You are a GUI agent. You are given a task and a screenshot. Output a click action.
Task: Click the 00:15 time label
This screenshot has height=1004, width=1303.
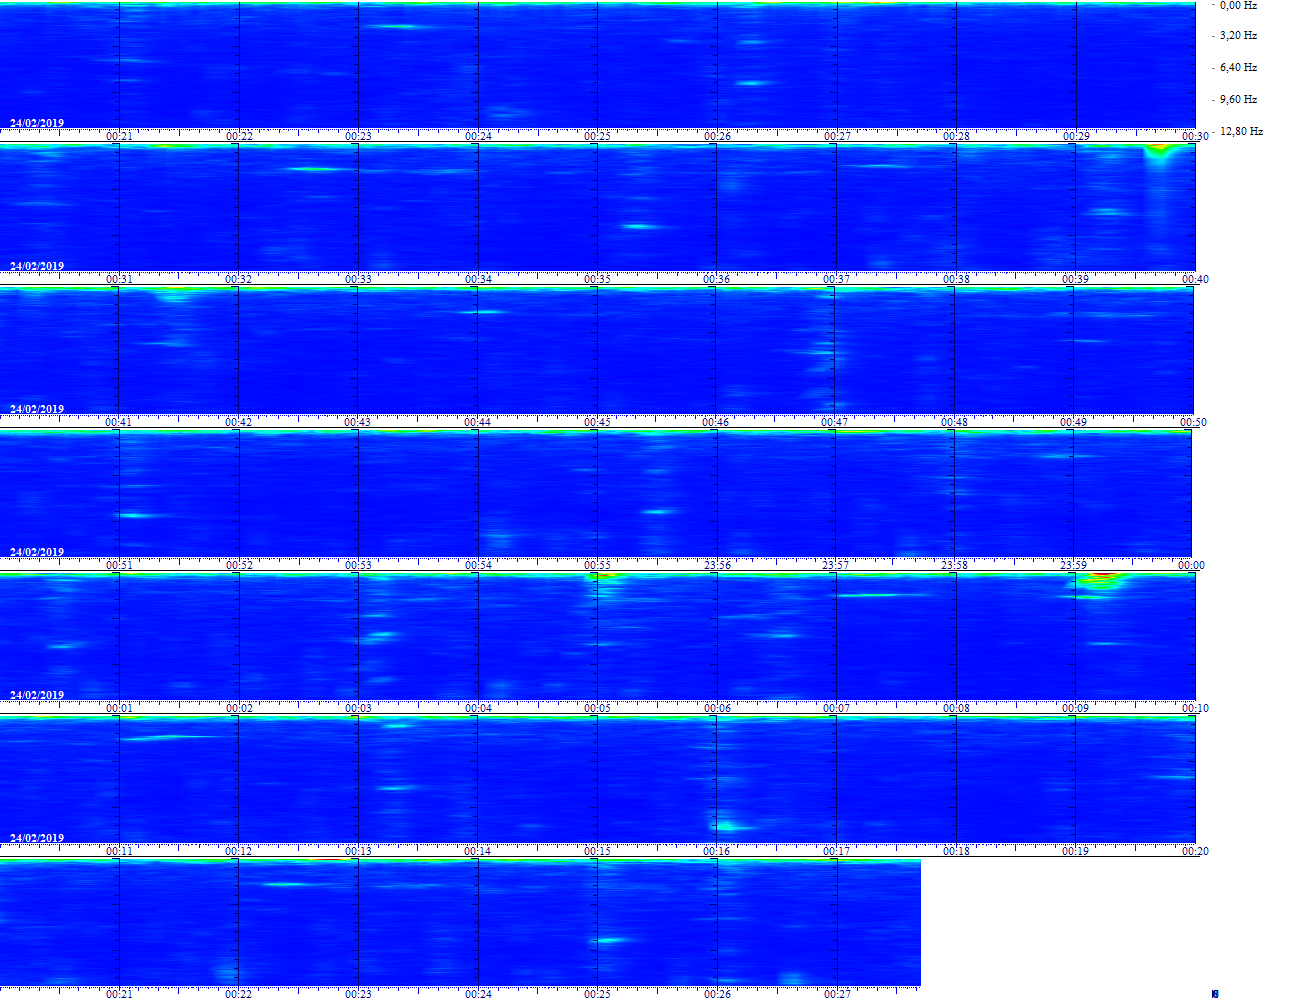point(597,851)
